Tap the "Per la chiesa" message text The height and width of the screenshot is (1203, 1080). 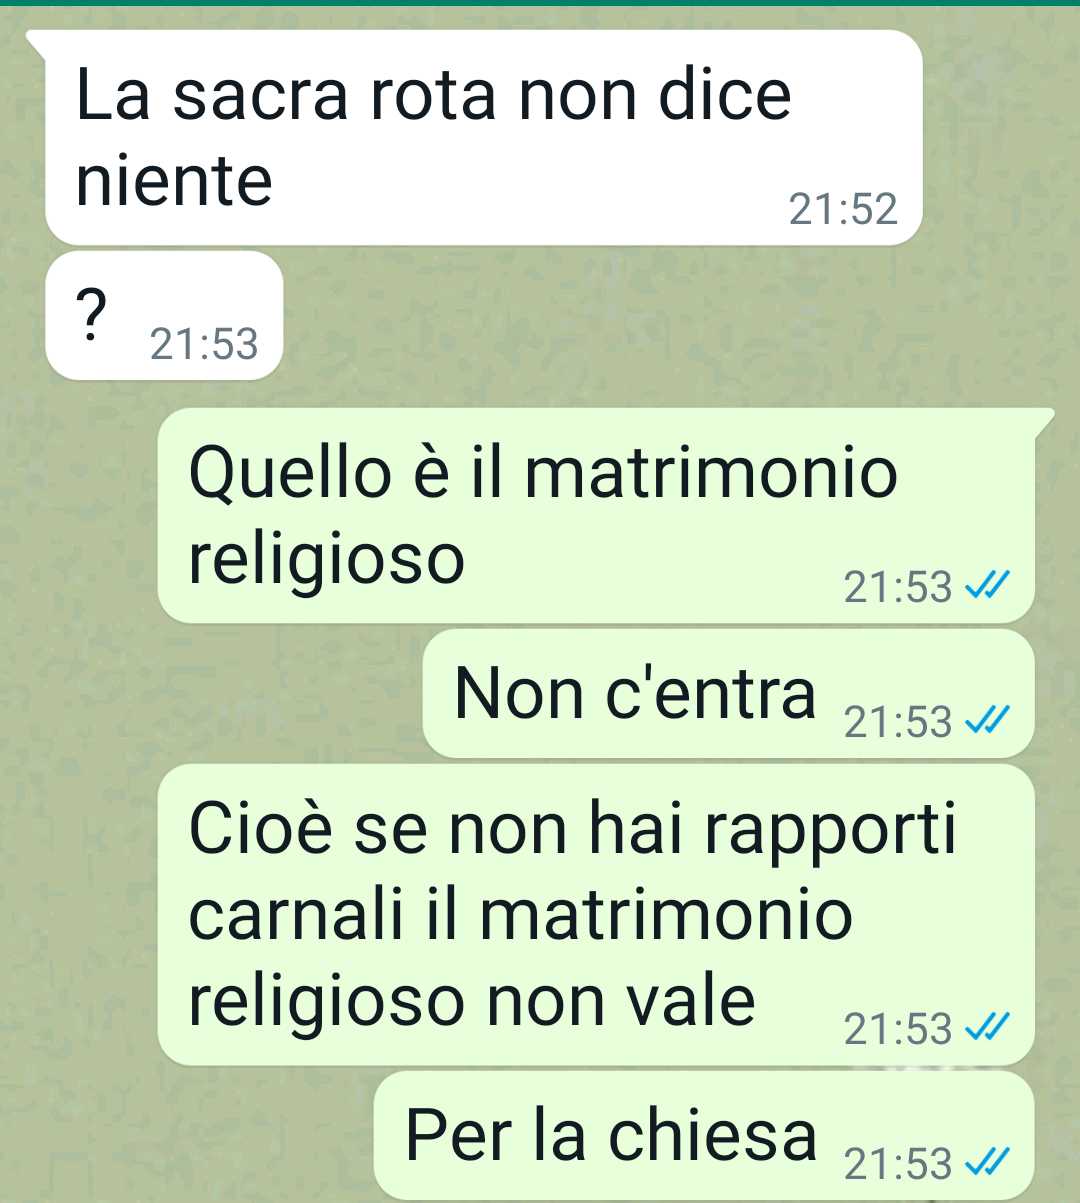[x=611, y=1136]
